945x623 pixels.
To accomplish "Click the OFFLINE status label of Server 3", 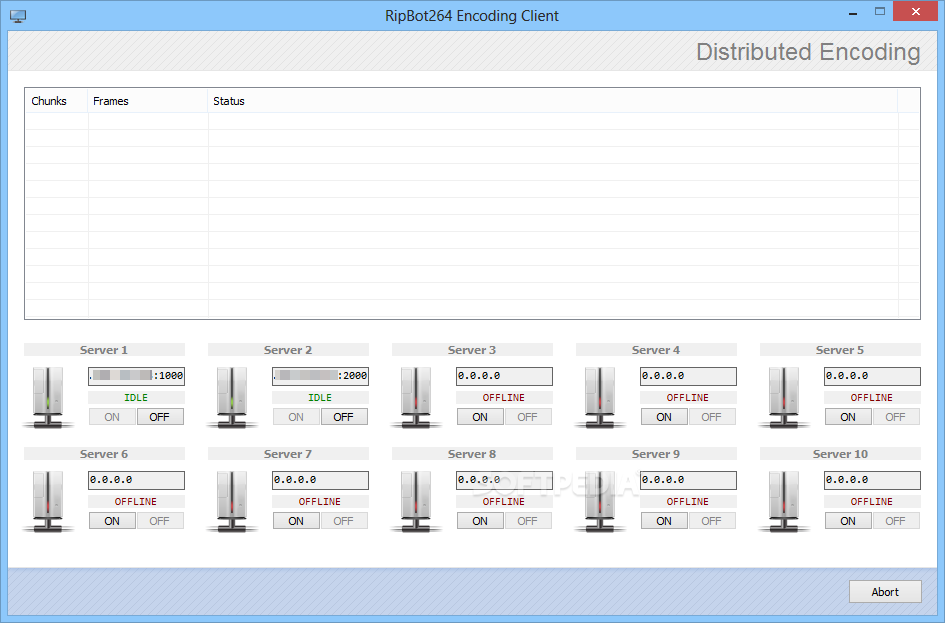I will pos(504,398).
